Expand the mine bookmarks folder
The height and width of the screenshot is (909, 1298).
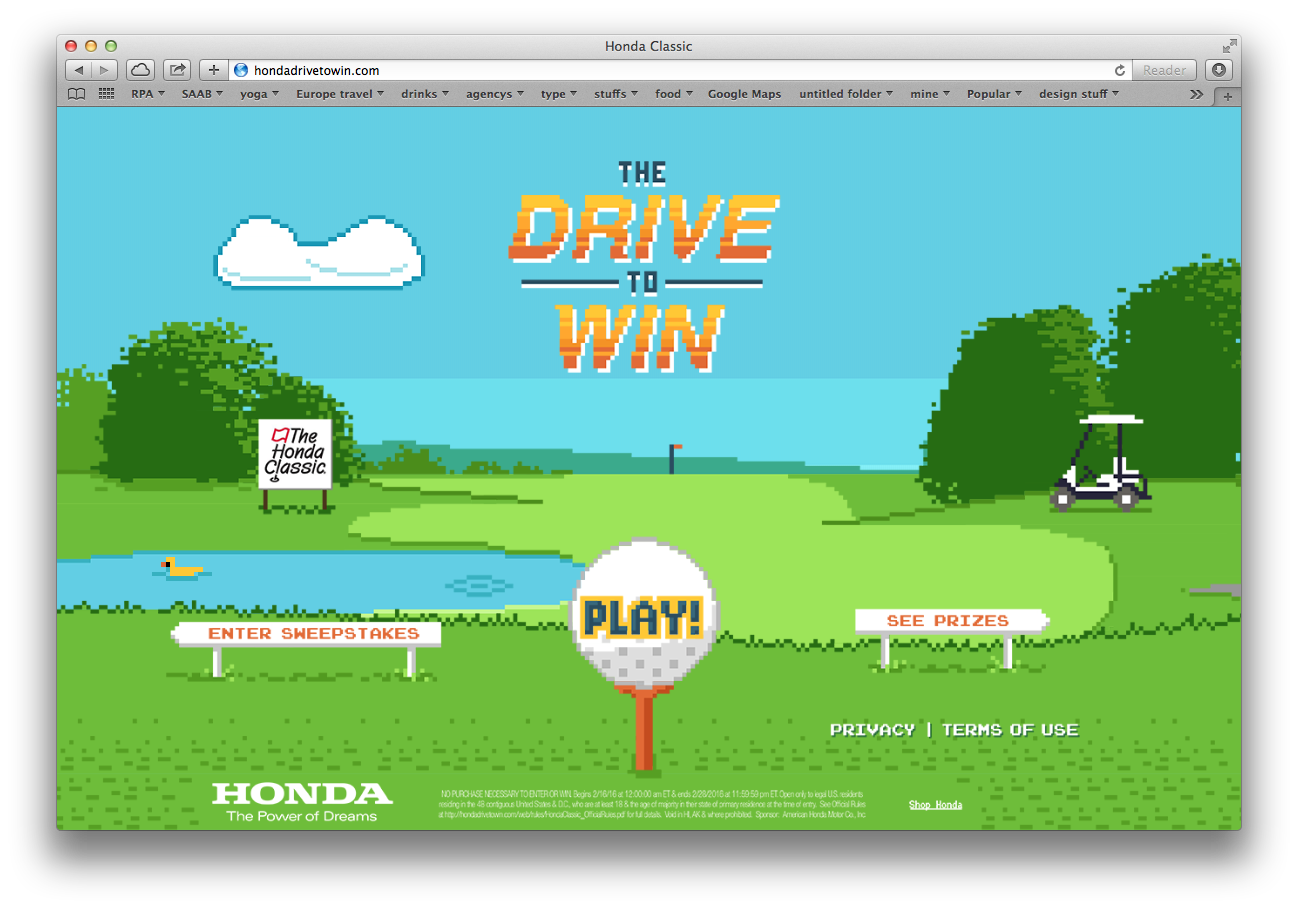click(x=930, y=94)
